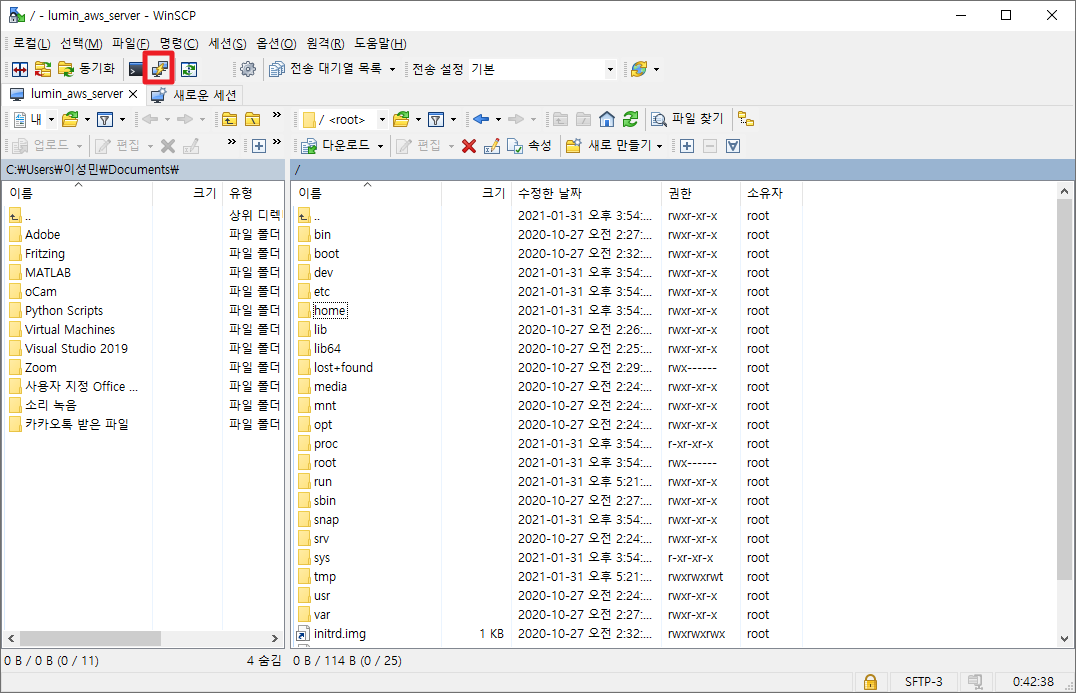Click the remote blue back arrow
The image size is (1076, 693).
(x=481, y=120)
